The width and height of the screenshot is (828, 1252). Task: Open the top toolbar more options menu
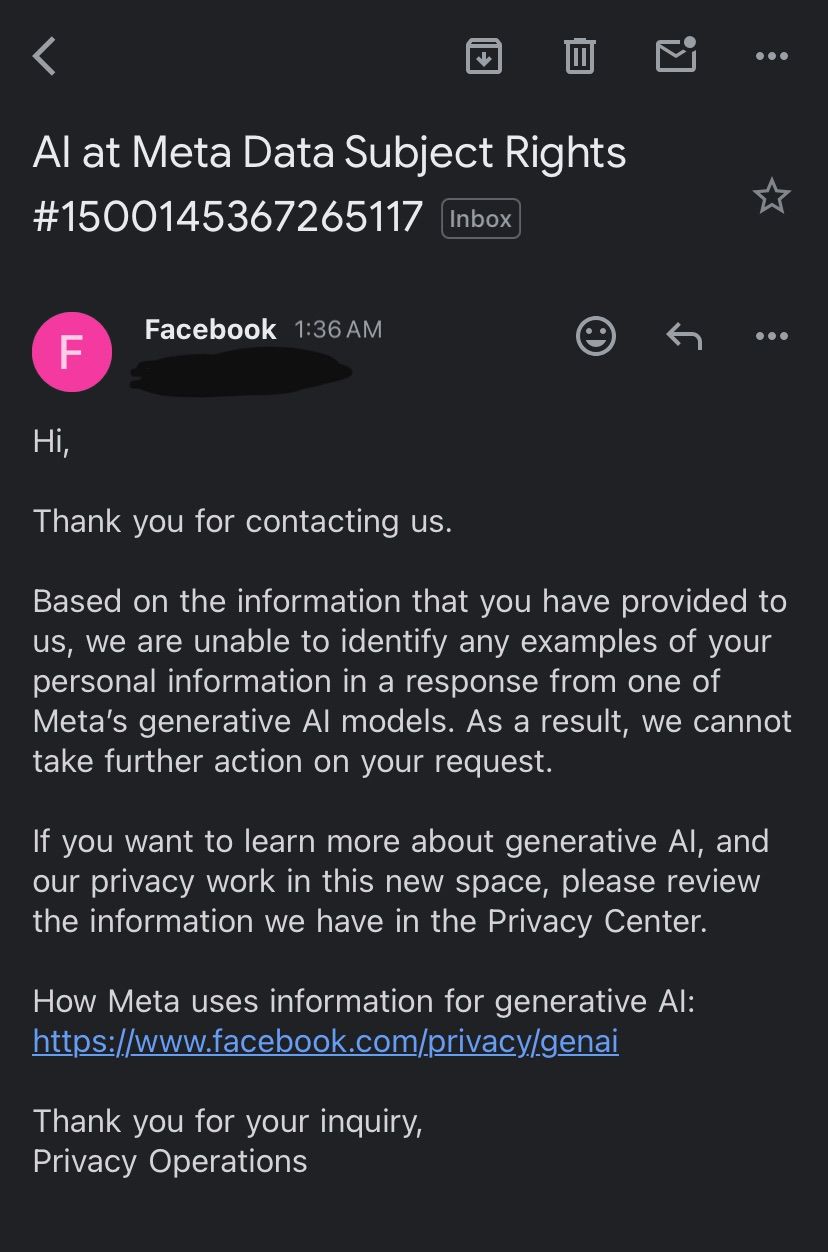pos(771,57)
